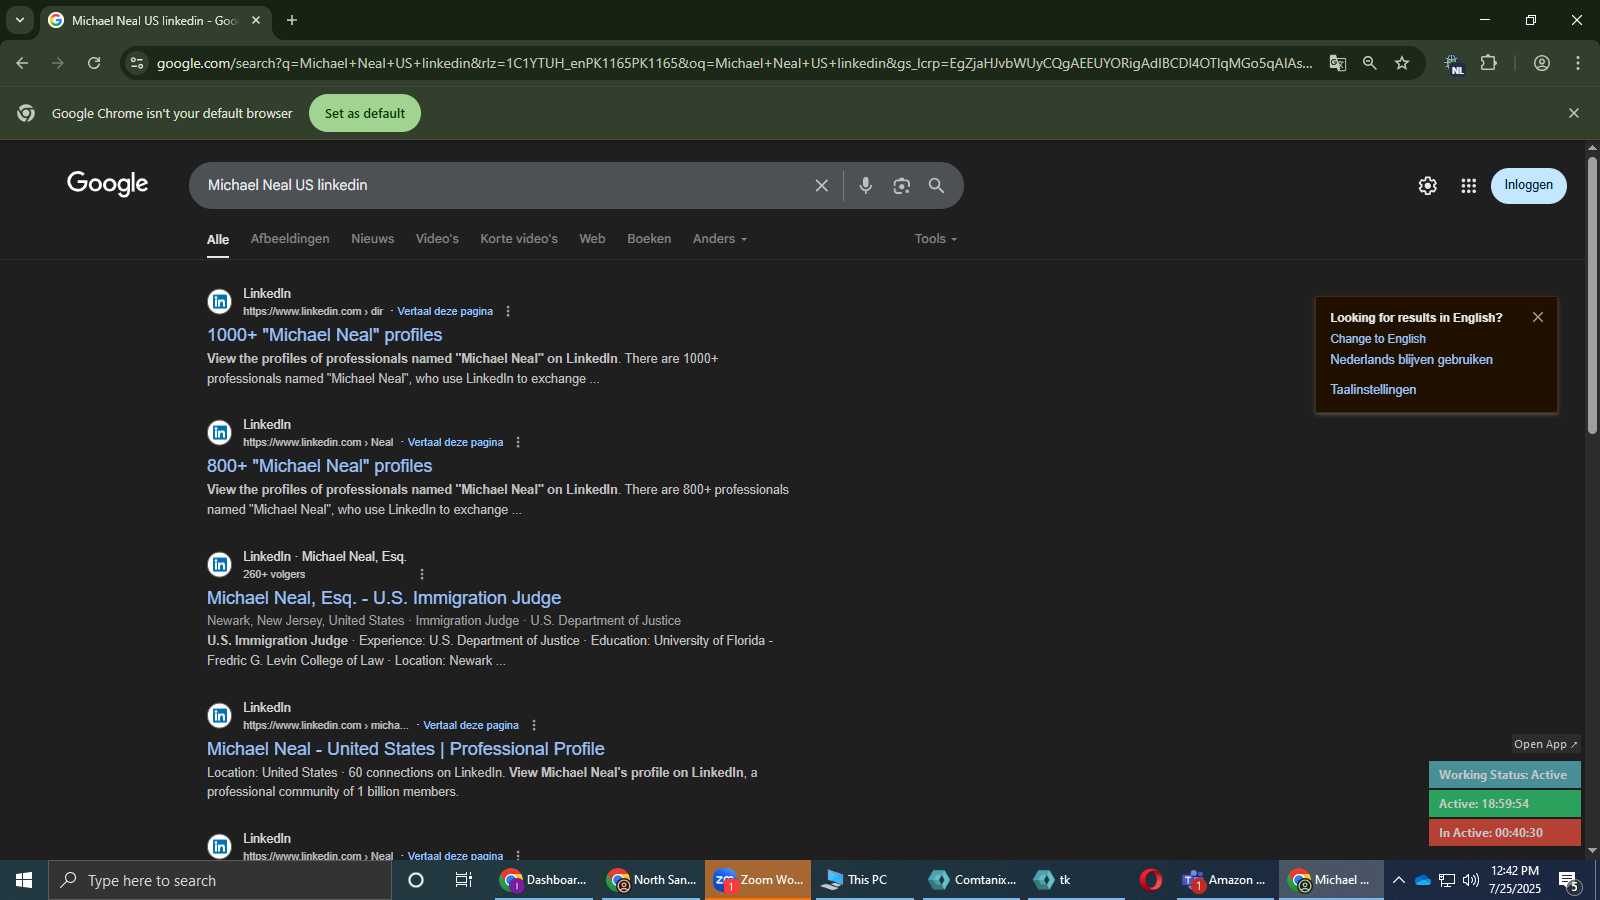Image resolution: width=1600 pixels, height=900 pixels.
Task: Show hidden system tray icons
Action: point(1398,880)
